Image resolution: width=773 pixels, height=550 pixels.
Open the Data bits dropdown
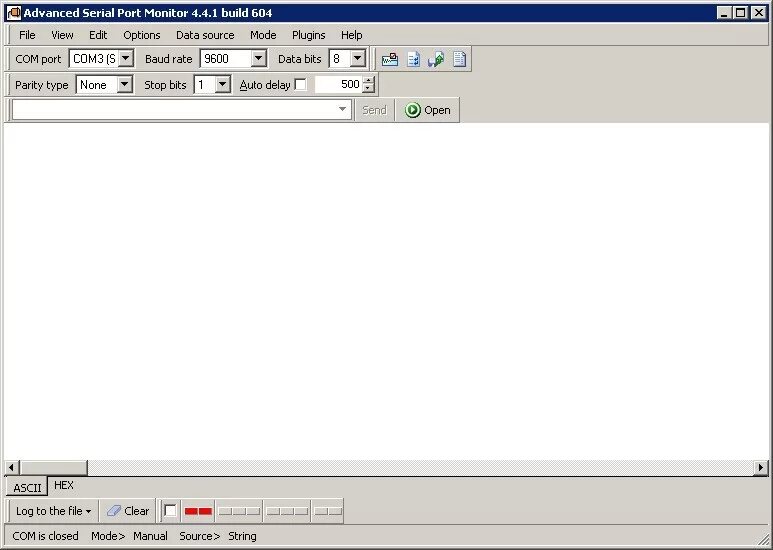[x=357, y=59]
